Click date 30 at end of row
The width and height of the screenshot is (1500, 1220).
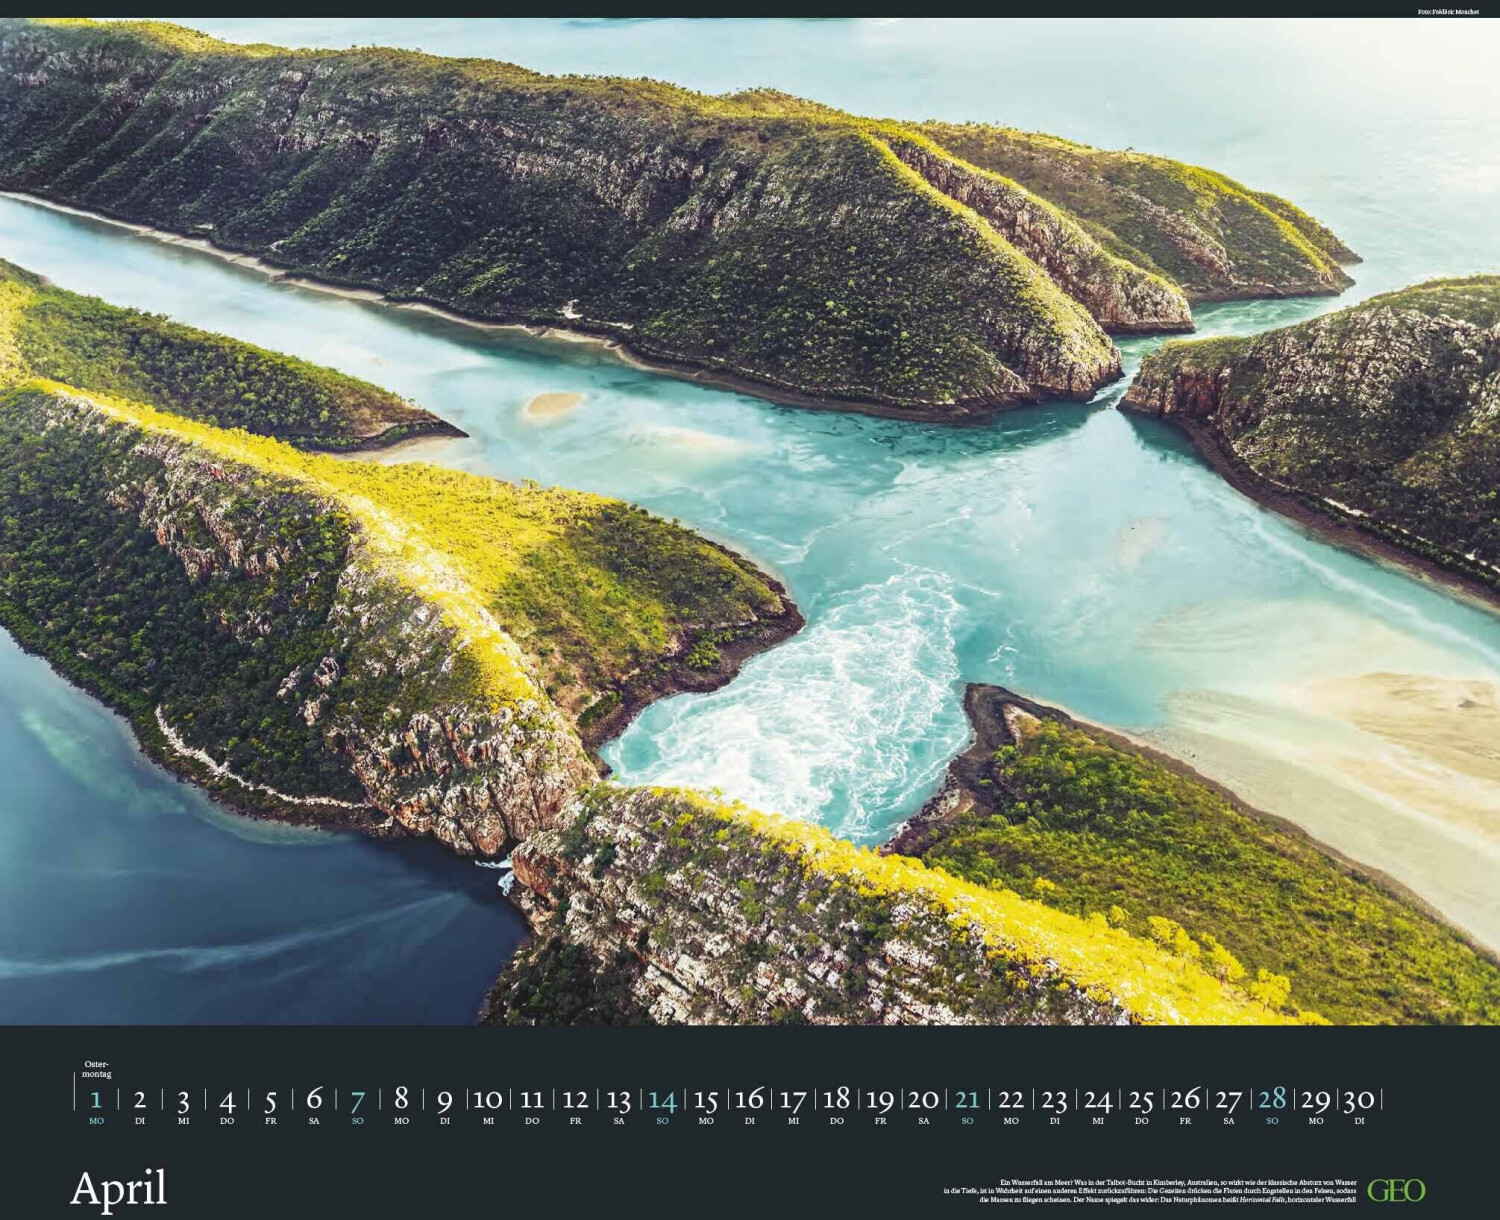[x=1358, y=1100]
